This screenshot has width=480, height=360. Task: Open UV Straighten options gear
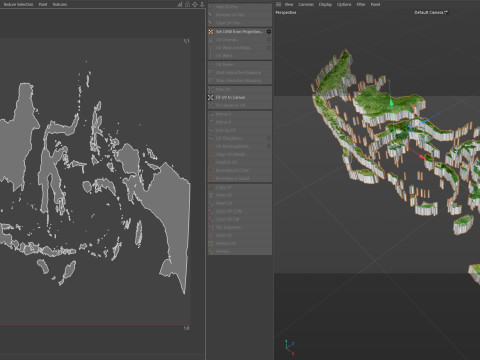click(x=269, y=138)
